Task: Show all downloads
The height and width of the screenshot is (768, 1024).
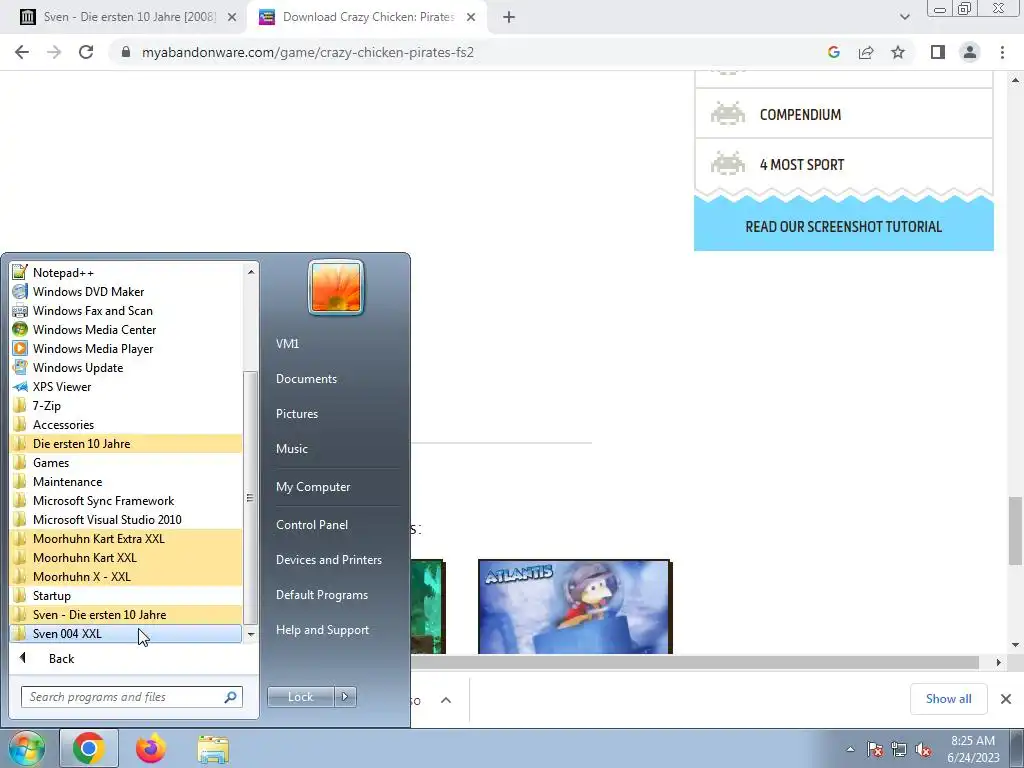Action: click(948, 699)
